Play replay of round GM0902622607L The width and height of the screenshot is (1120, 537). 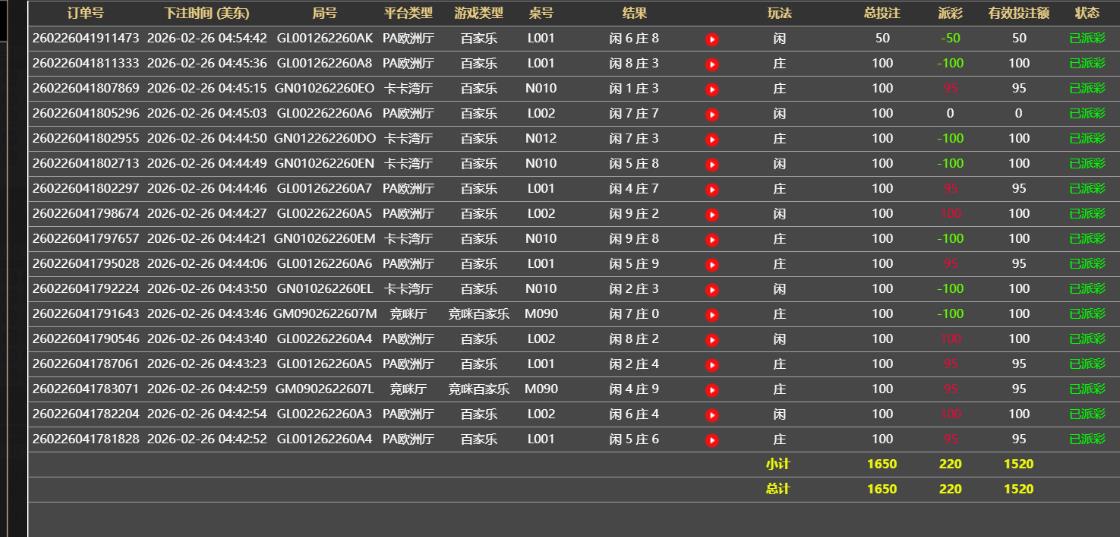click(712, 389)
